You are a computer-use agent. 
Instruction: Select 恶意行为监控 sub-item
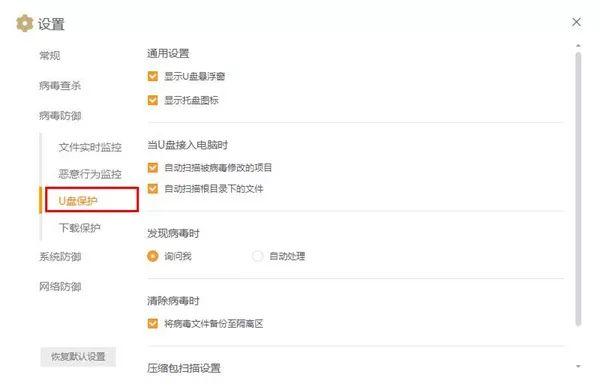point(90,174)
